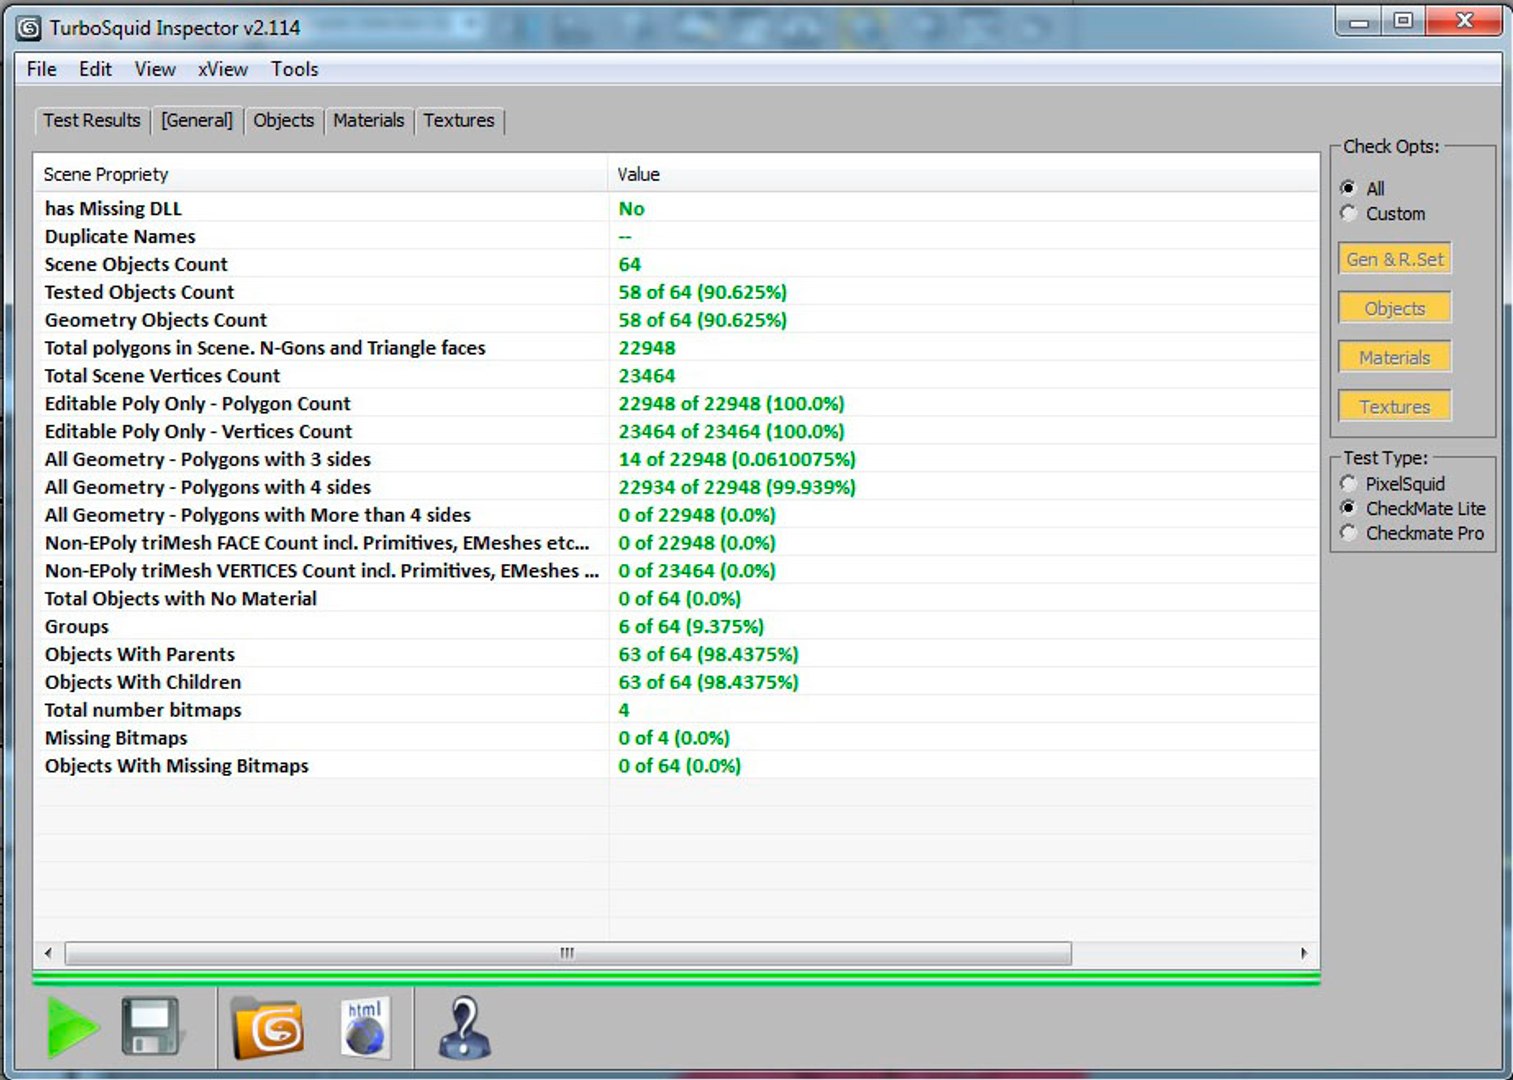Click the value '4' for Total number bitmaps
The width and height of the screenshot is (1513, 1080).
(624, 710)
